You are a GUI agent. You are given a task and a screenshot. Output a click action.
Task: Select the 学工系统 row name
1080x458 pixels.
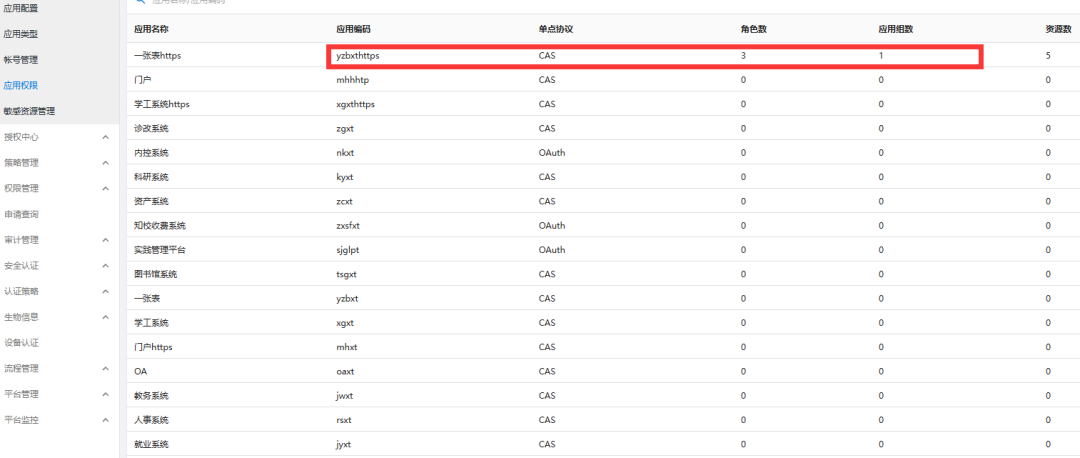152,322
